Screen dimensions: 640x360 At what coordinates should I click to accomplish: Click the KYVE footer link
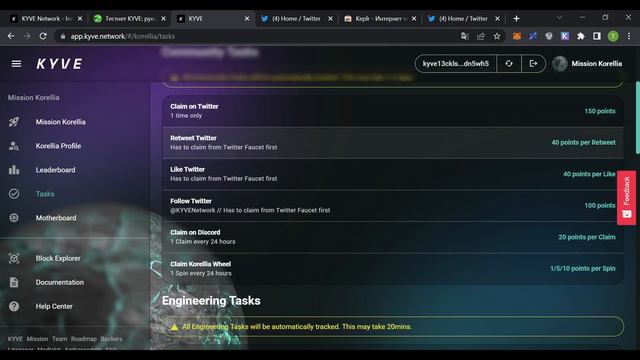(15, 339)
